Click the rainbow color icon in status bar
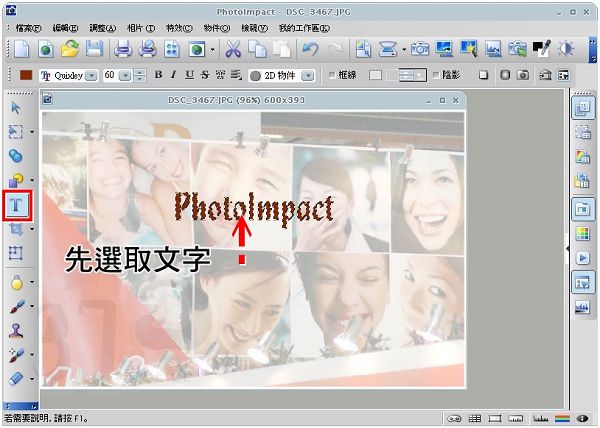Viewport: 600px width, 428px height. click(562, 419)
